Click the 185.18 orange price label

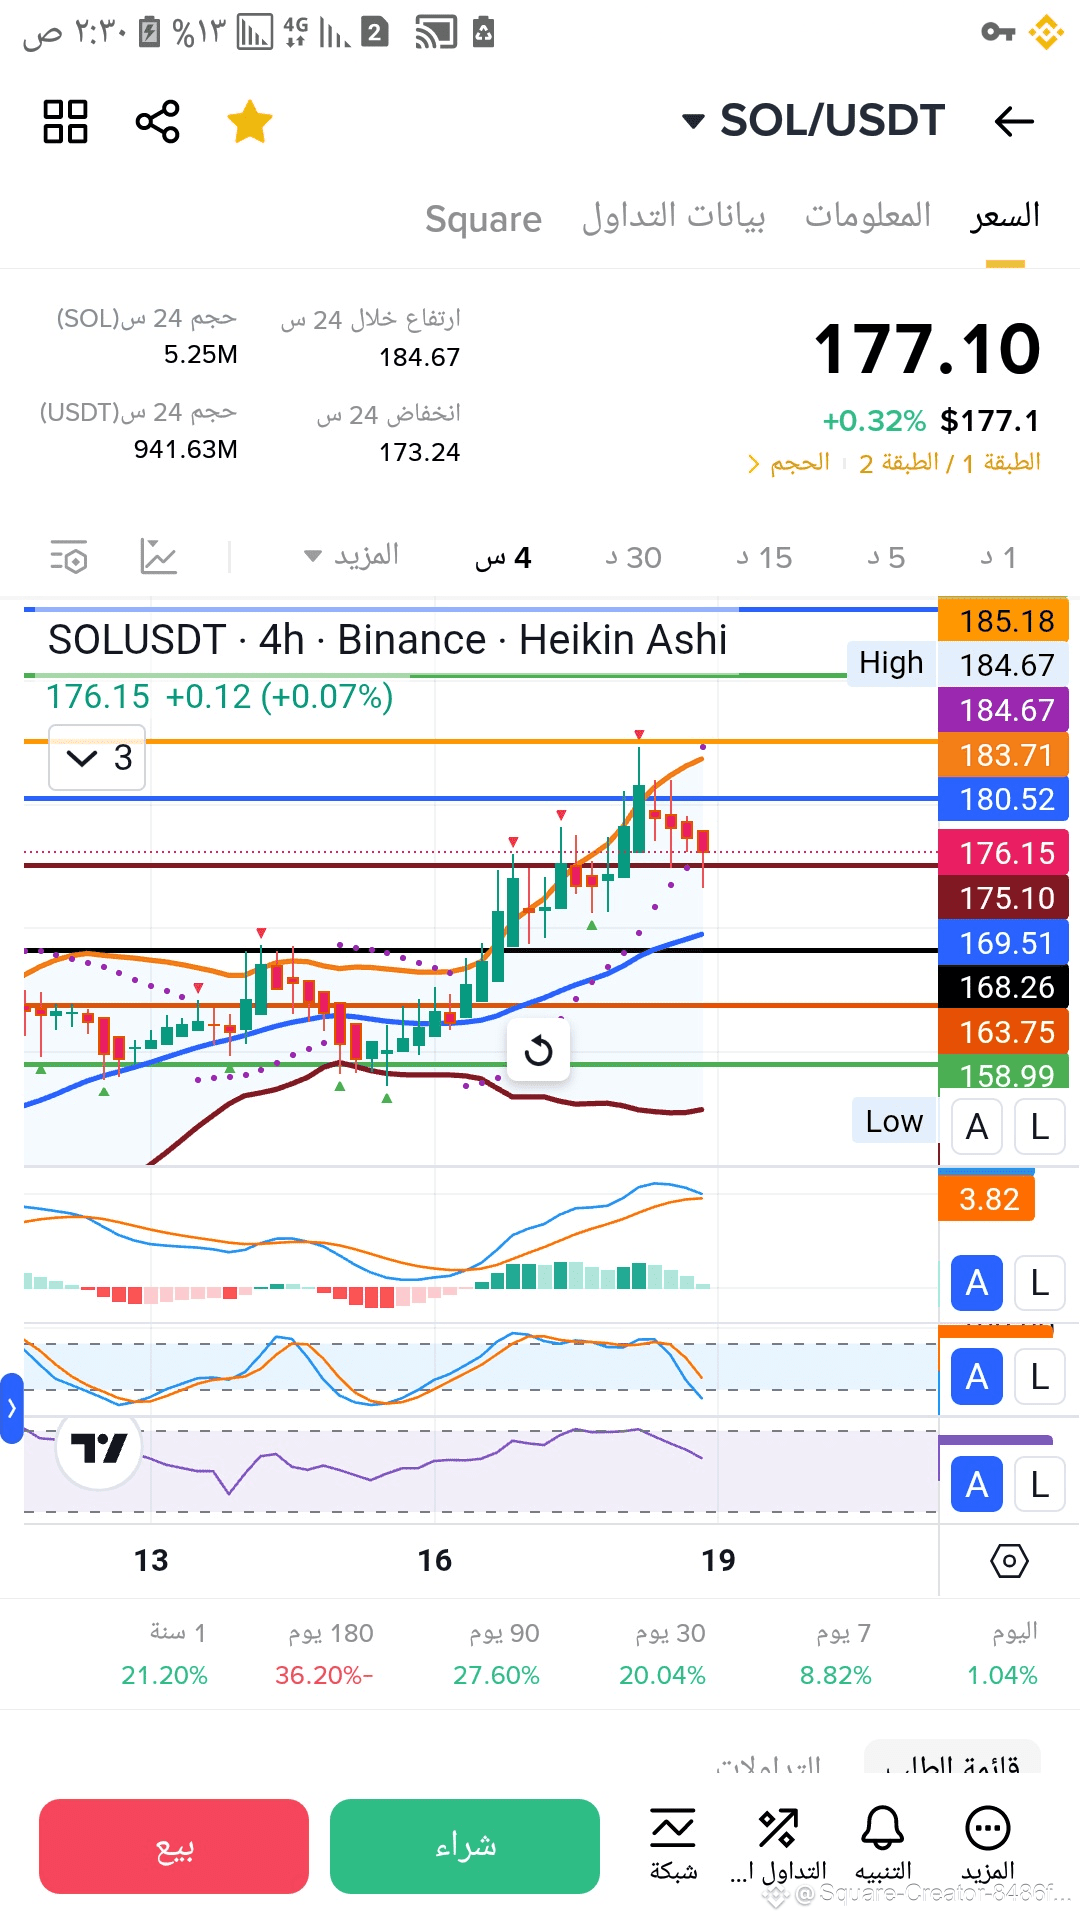coord(1004,620)
